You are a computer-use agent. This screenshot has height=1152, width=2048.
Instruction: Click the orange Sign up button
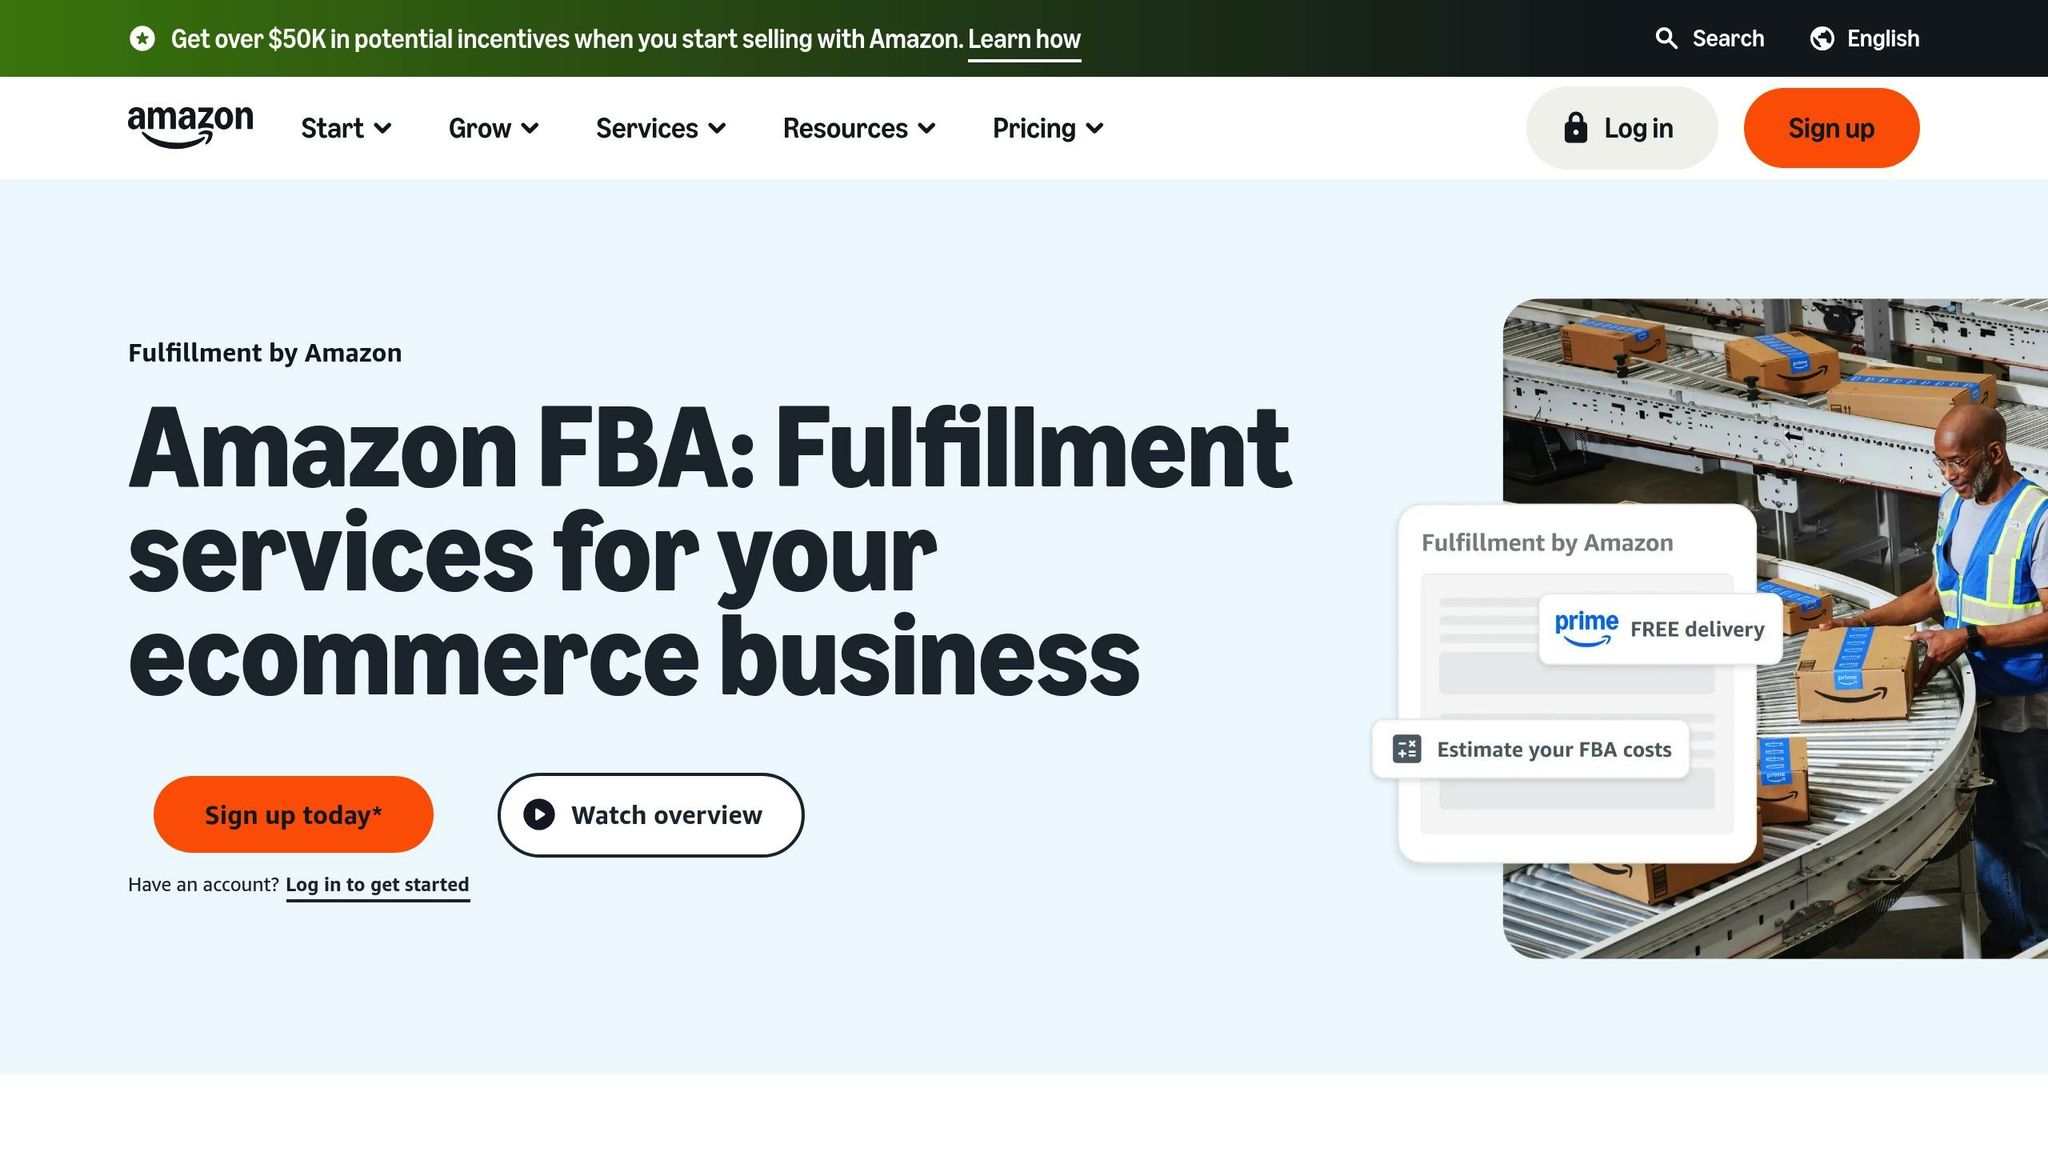(x=1831, y=128)
